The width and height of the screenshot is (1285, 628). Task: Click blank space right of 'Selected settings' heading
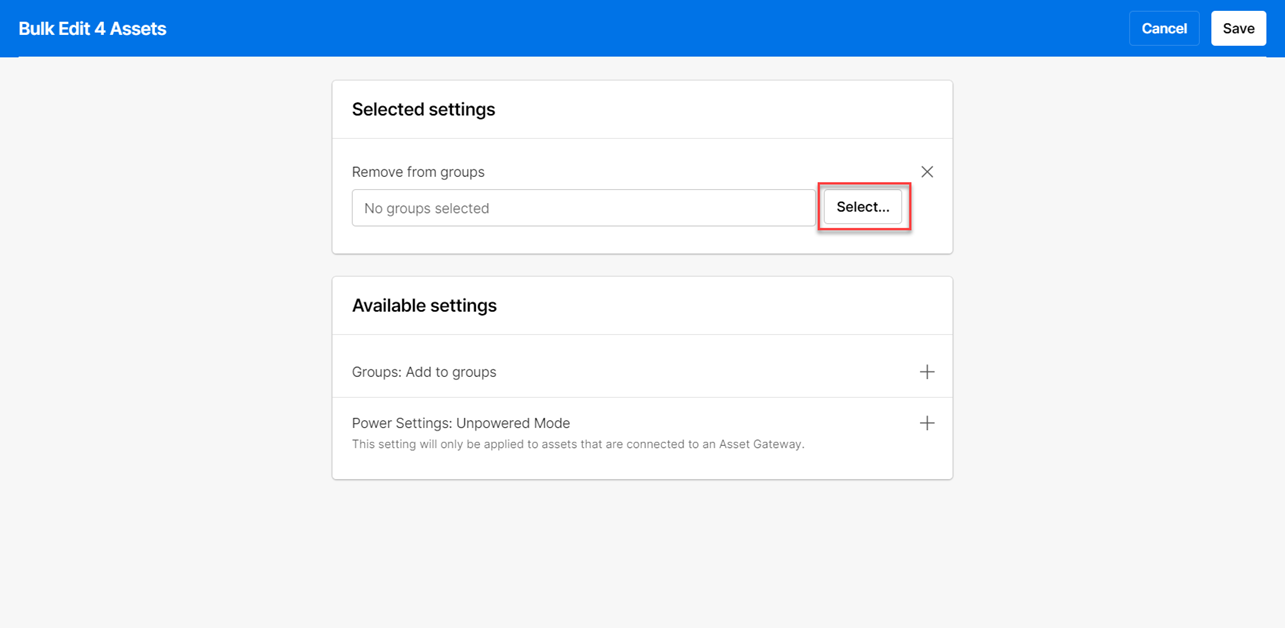[720, 109]
